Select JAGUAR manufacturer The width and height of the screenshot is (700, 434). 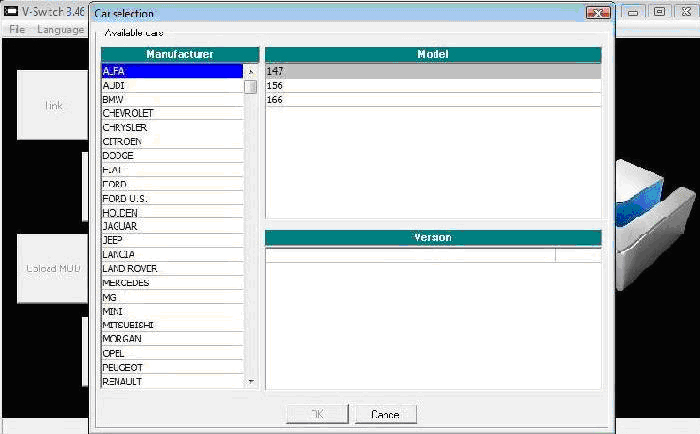172,226
